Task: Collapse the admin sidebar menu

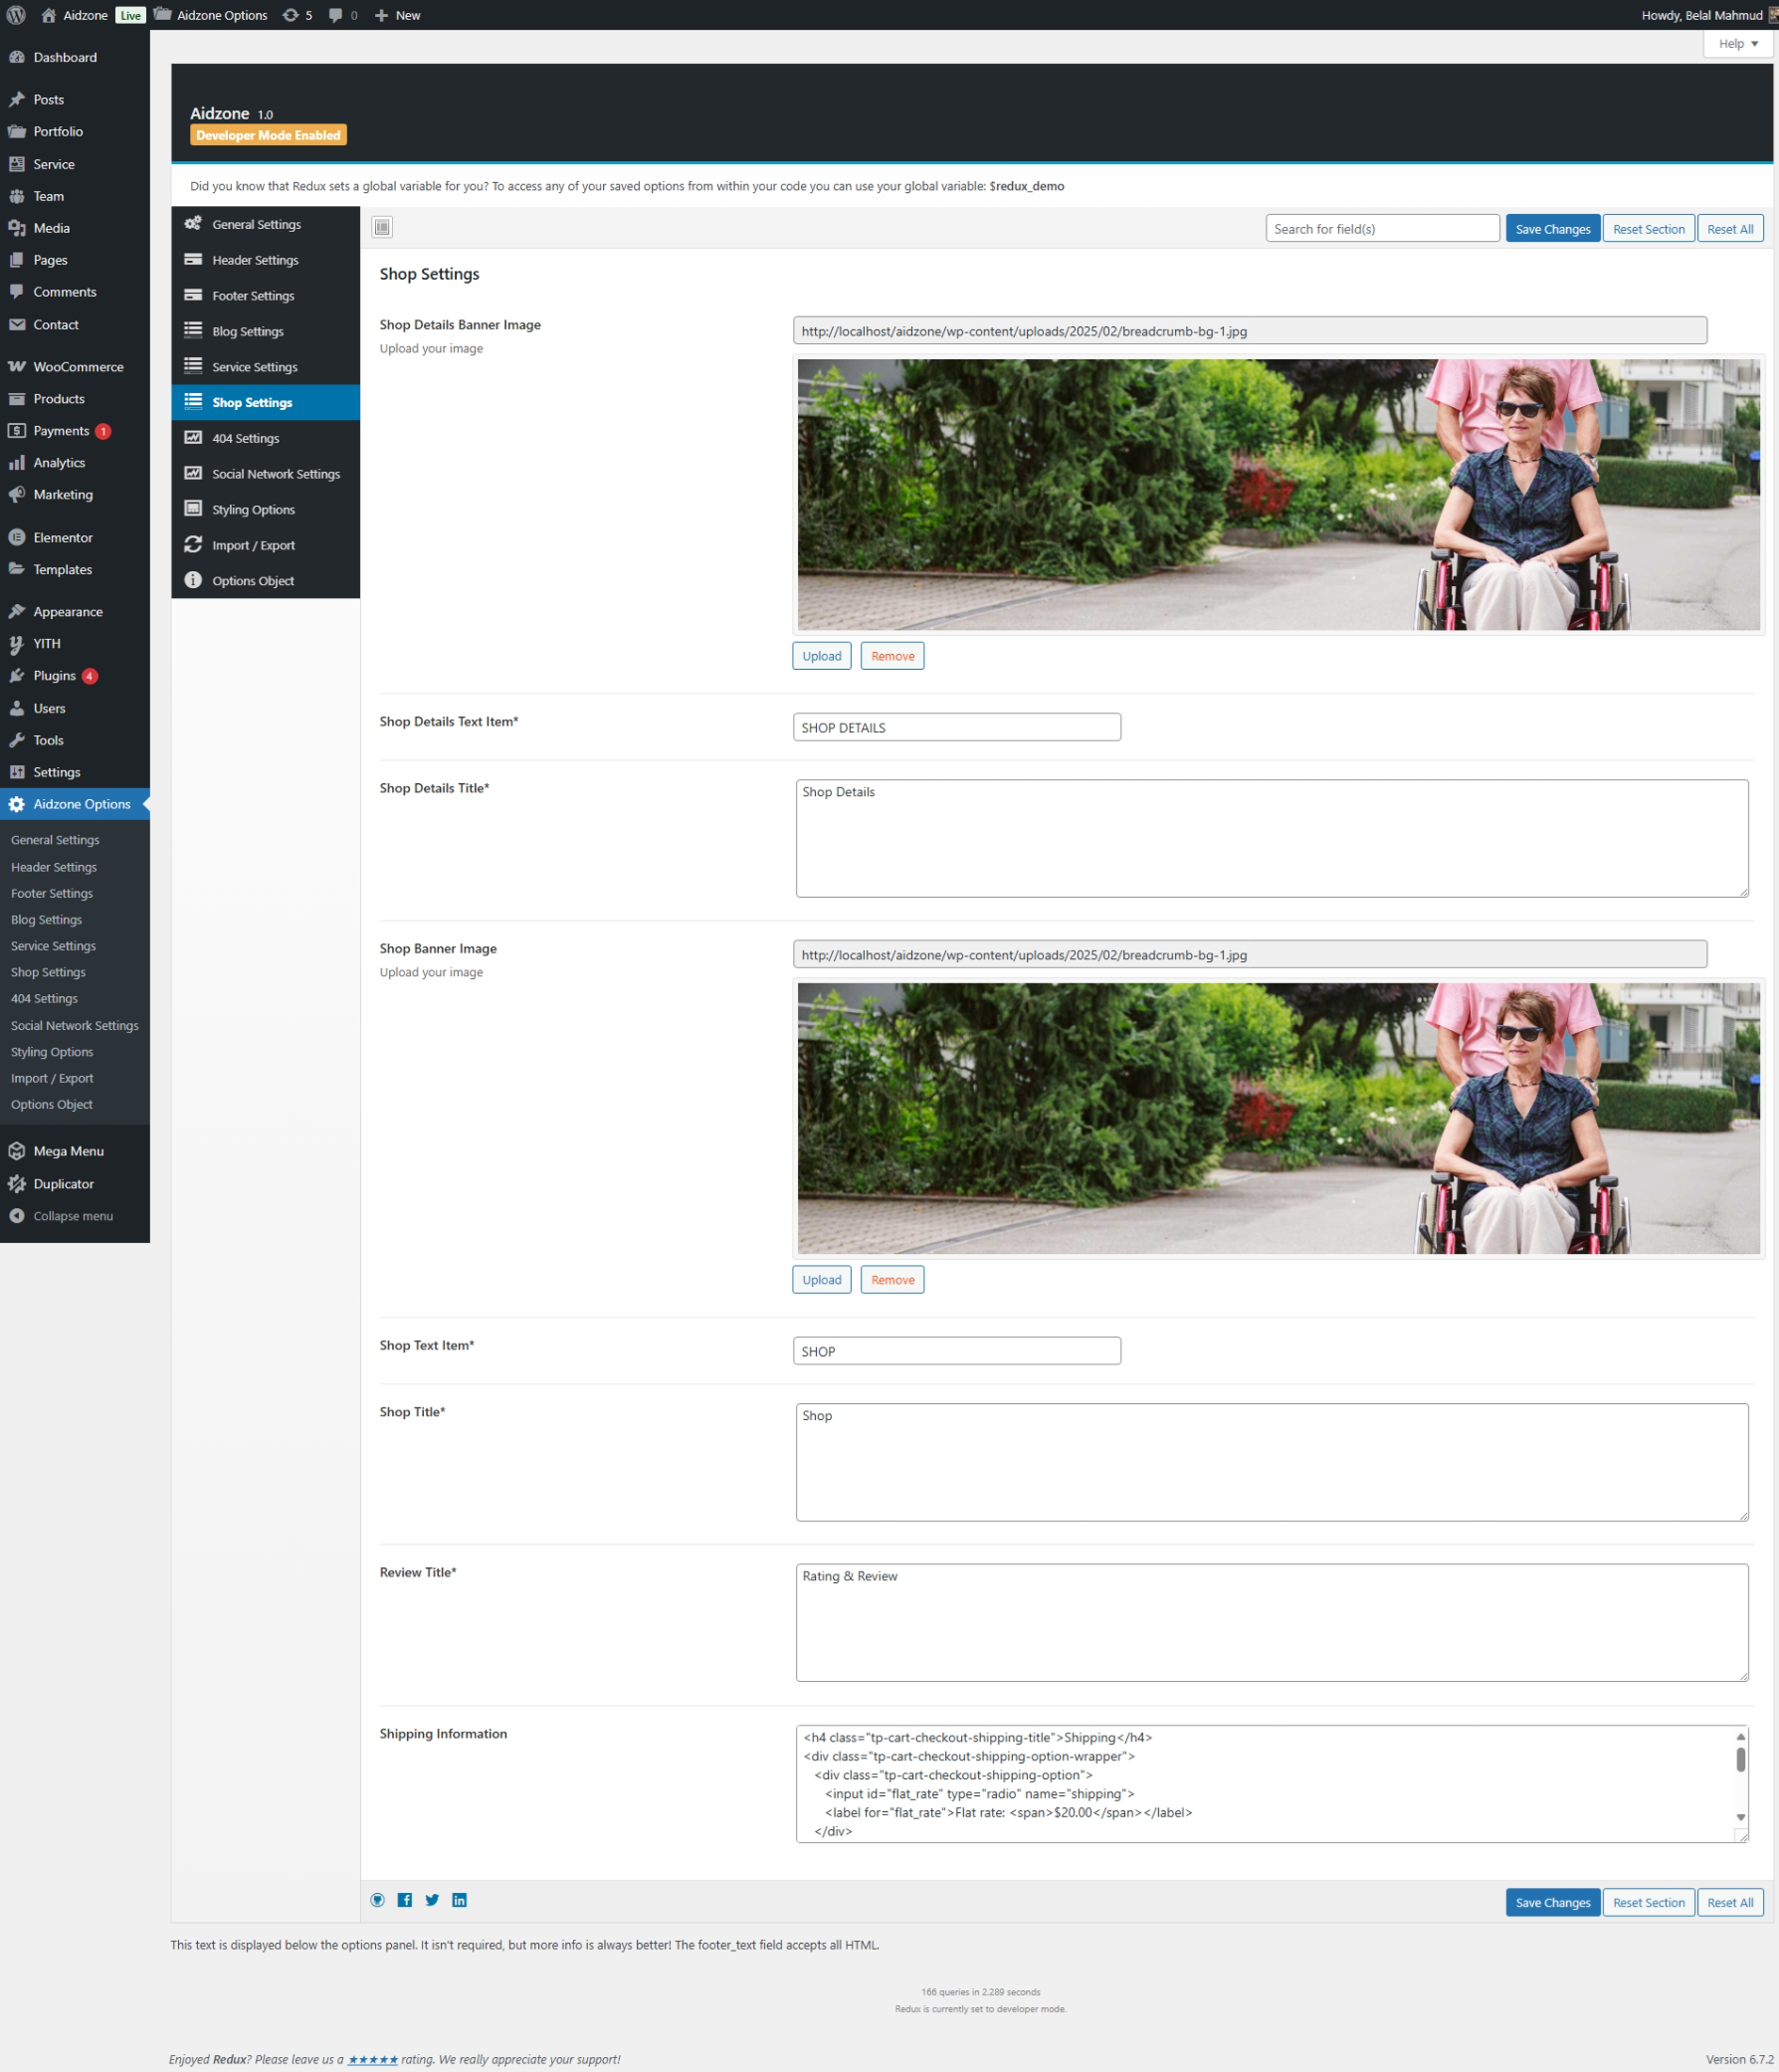Action: click(x=72, y=1216)
